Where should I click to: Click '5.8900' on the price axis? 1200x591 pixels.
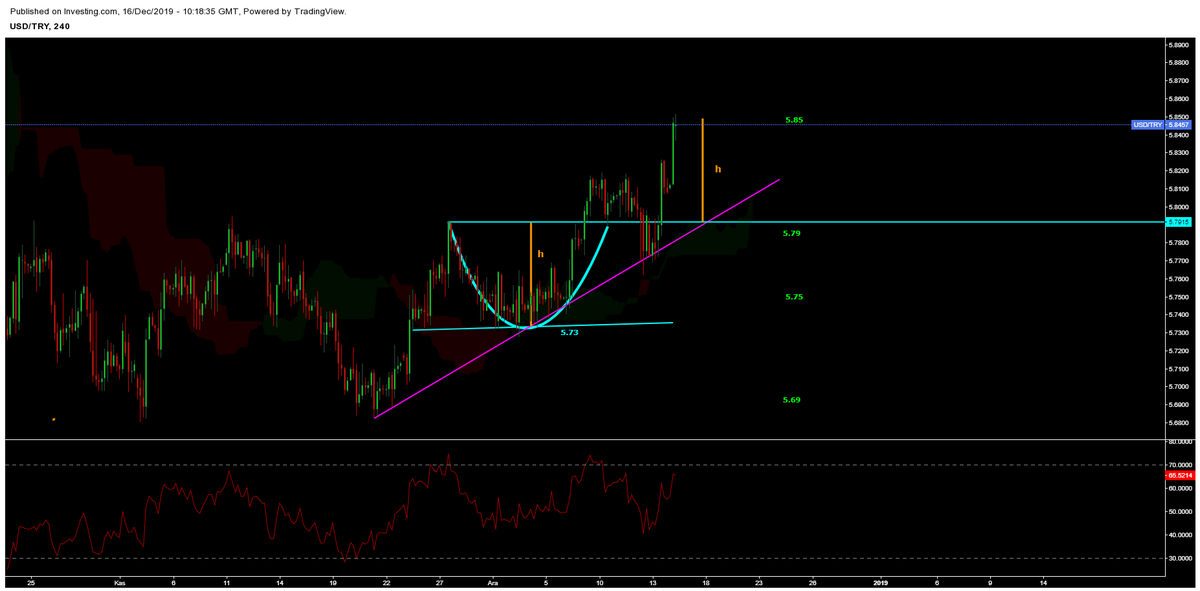(x=1180, y=45)
